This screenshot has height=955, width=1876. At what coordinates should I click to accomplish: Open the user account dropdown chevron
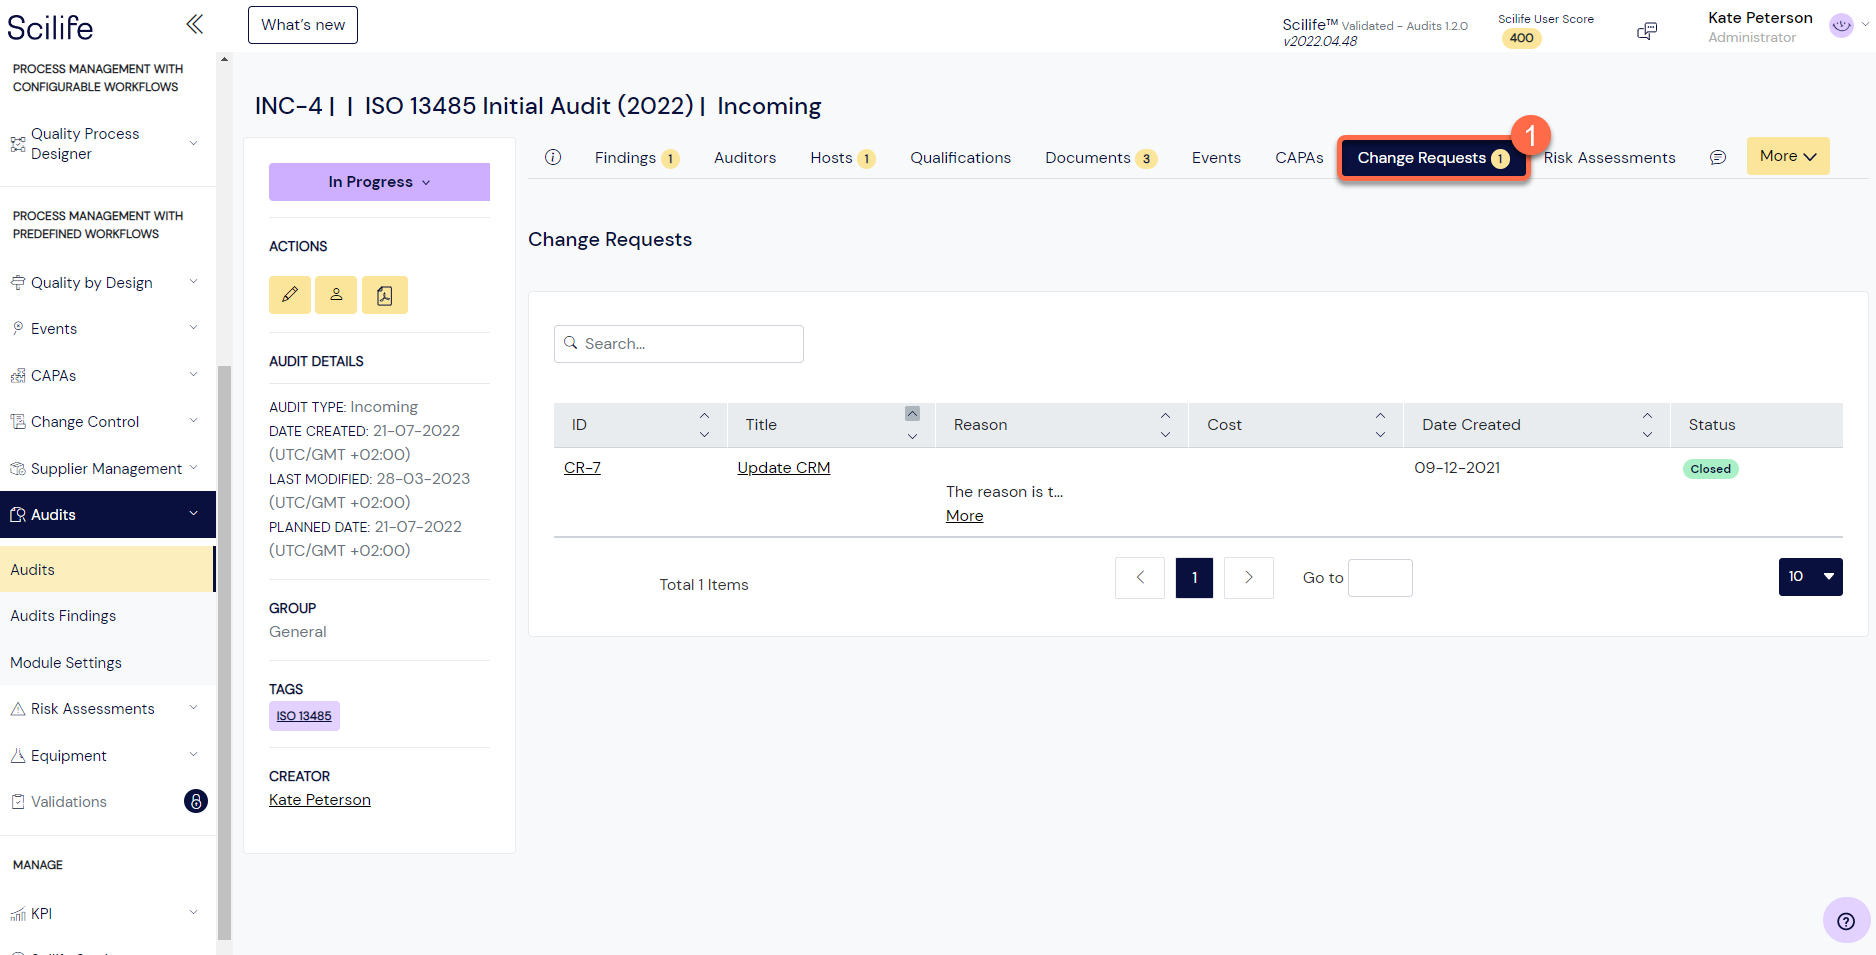(x=1865, y=25)
